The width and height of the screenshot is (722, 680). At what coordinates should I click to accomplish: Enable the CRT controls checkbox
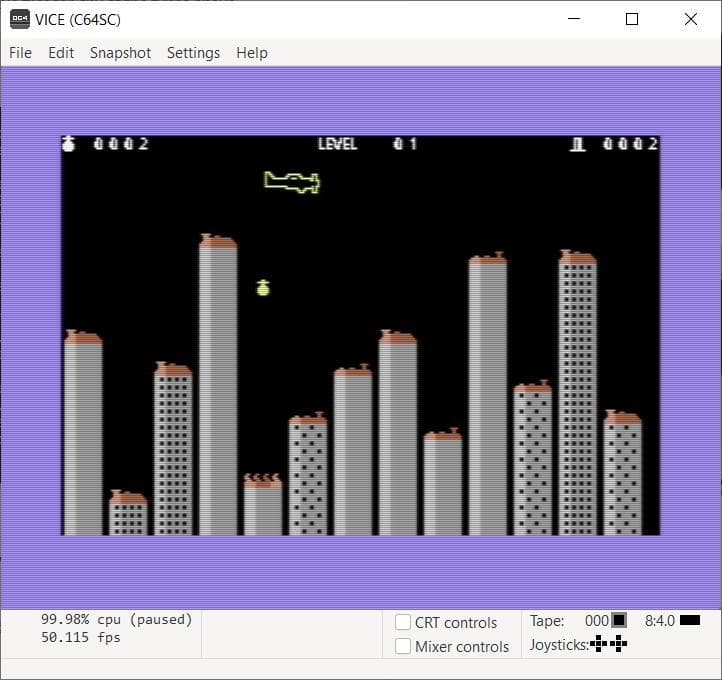403,622
